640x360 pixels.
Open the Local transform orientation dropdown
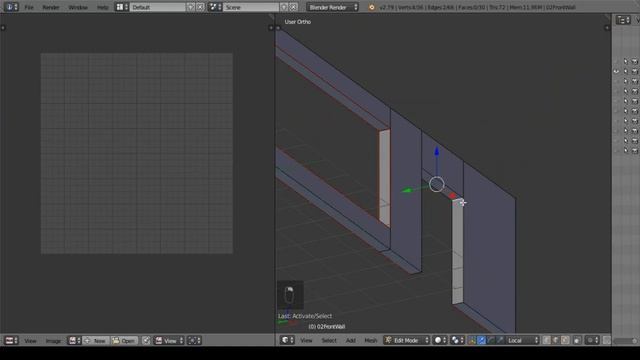tap(522, 340)
